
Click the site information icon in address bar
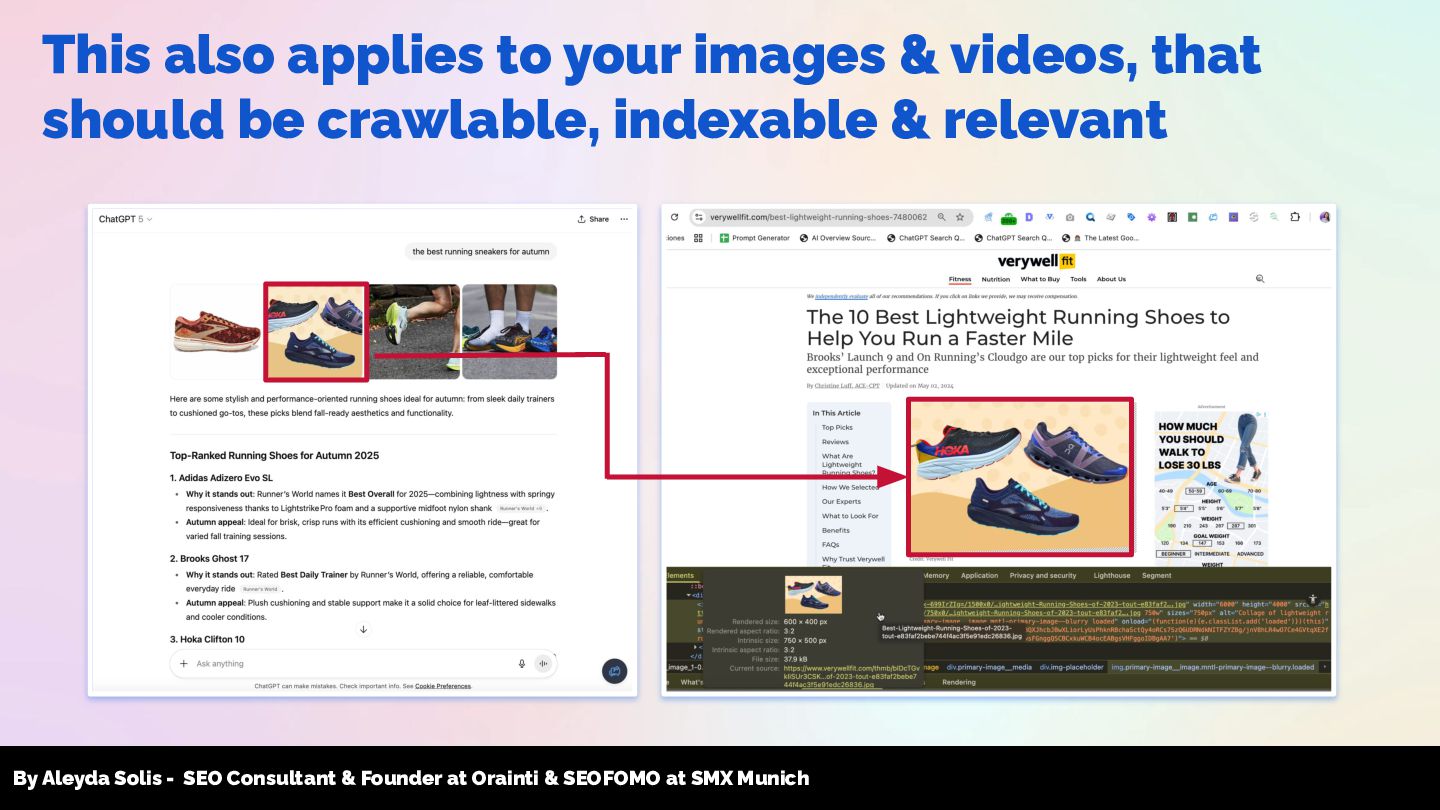pyautogui.click(x=700, y=217)
